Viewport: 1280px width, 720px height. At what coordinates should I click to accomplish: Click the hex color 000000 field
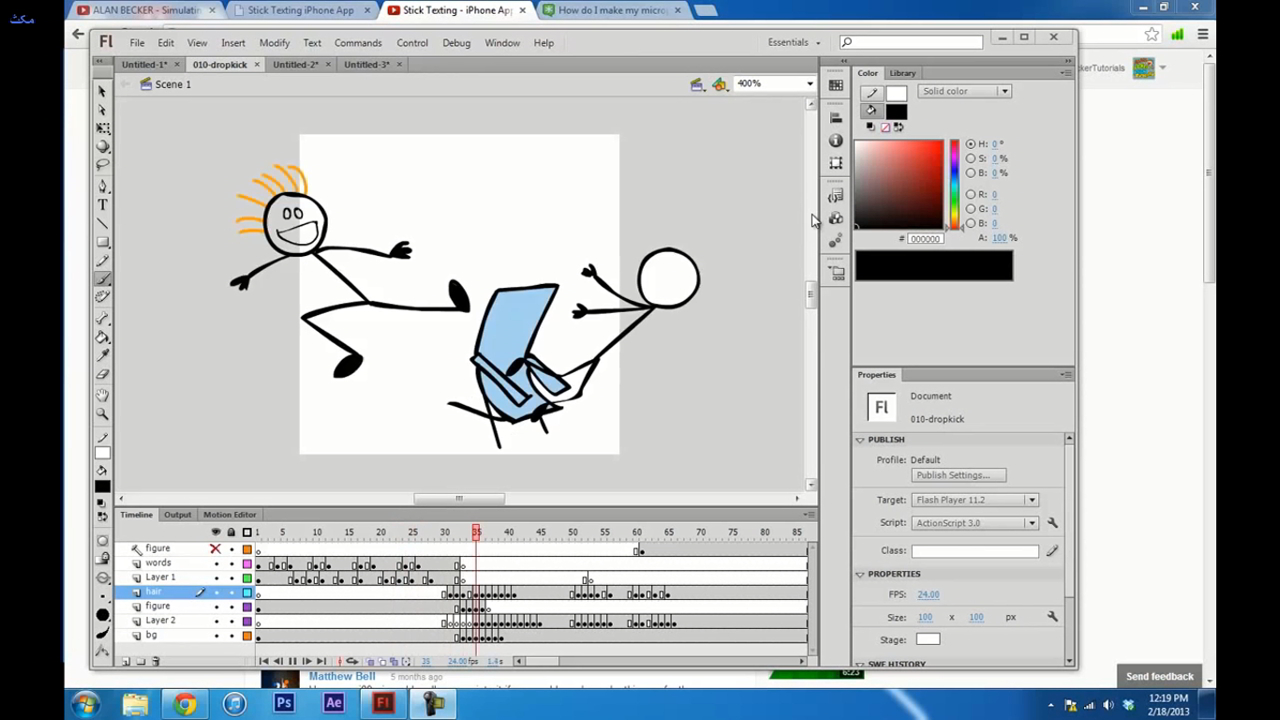click(x=925, y=239)
